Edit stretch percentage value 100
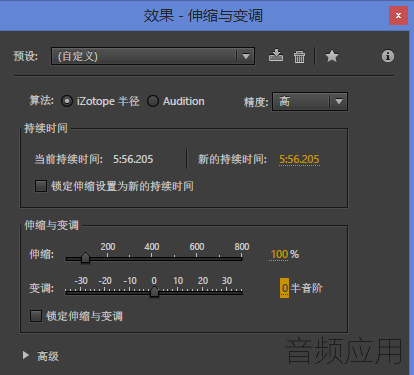 [x=279, y=255]
